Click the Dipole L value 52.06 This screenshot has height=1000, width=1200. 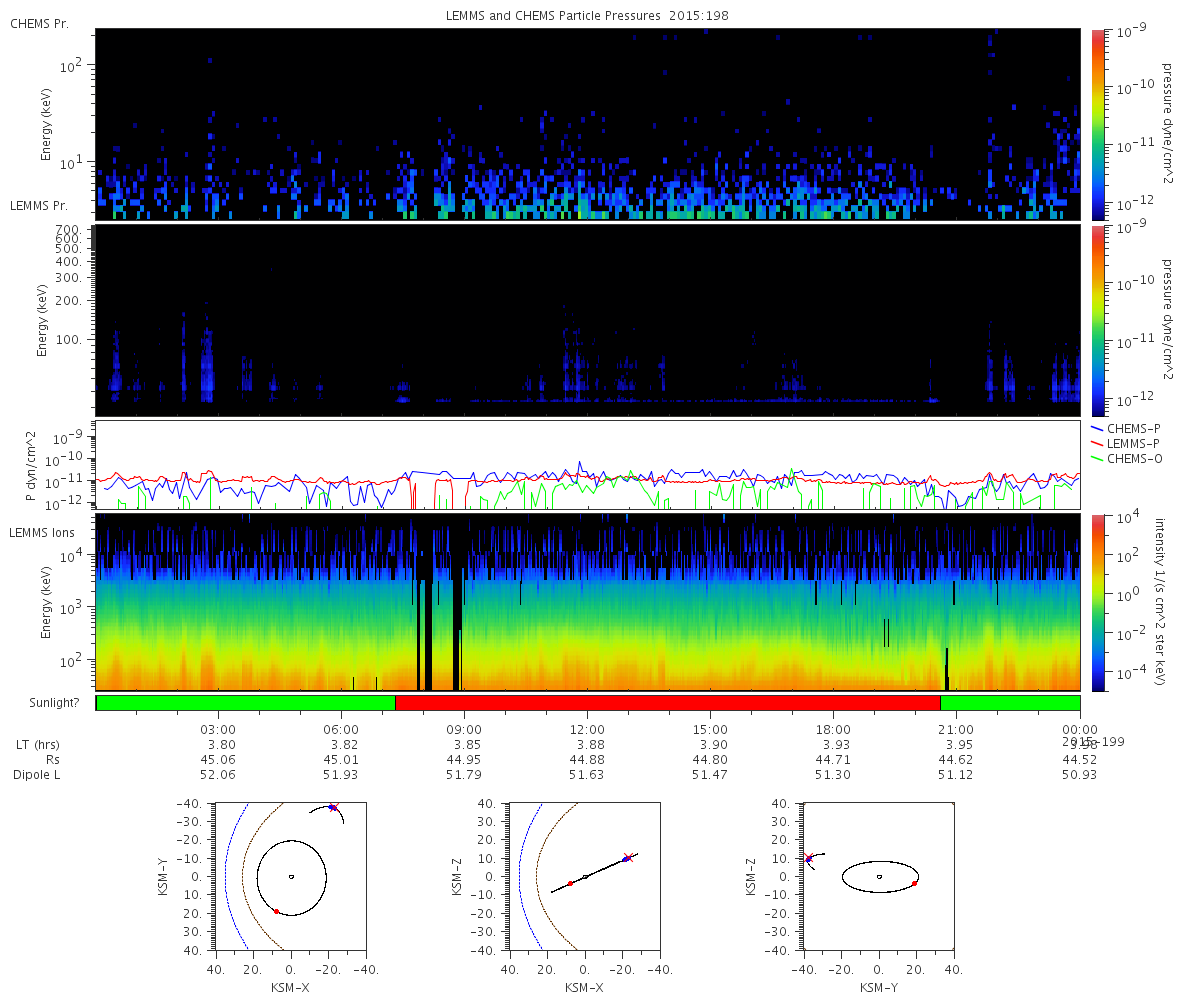[218, 775]
